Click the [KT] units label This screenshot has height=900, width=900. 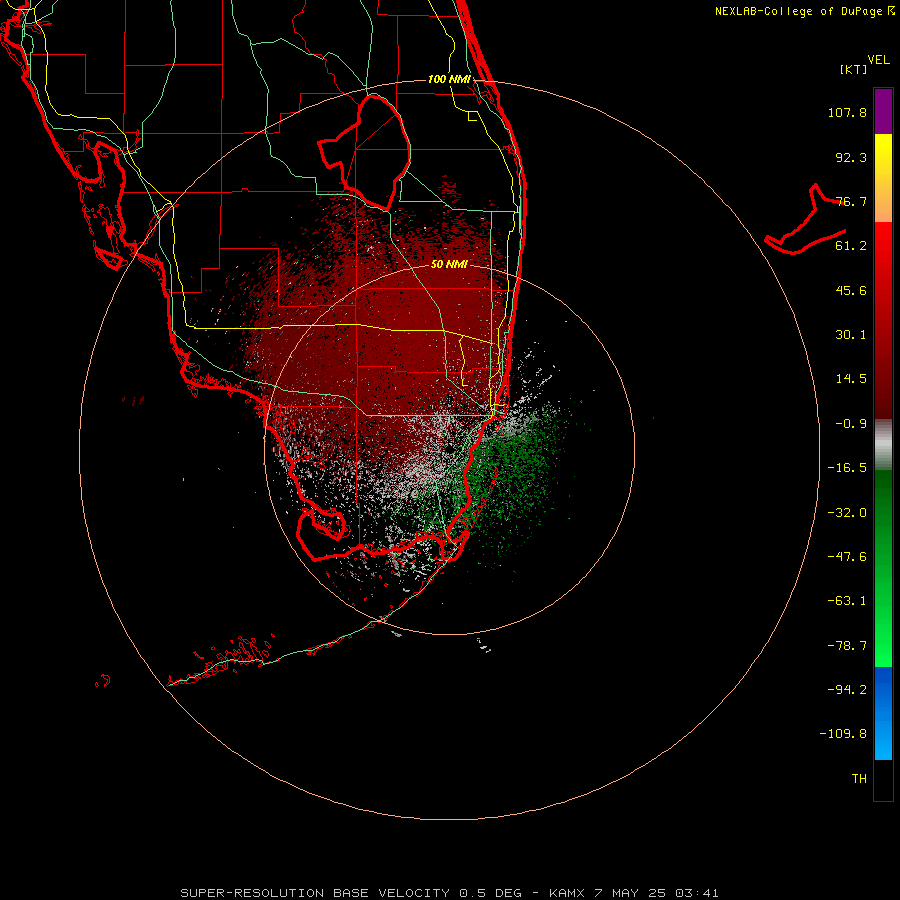[854, 69]
